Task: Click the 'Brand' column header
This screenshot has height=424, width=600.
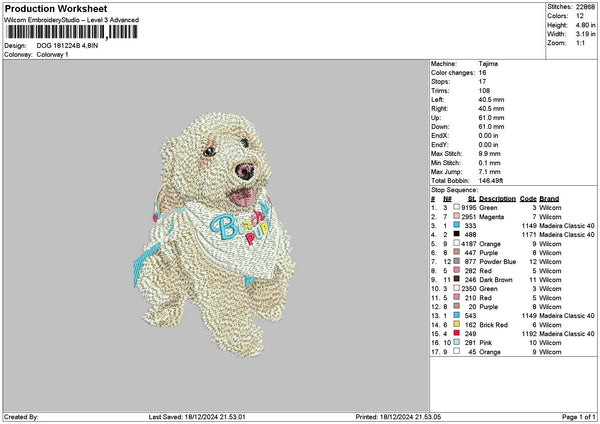Action: pos(549,199)
